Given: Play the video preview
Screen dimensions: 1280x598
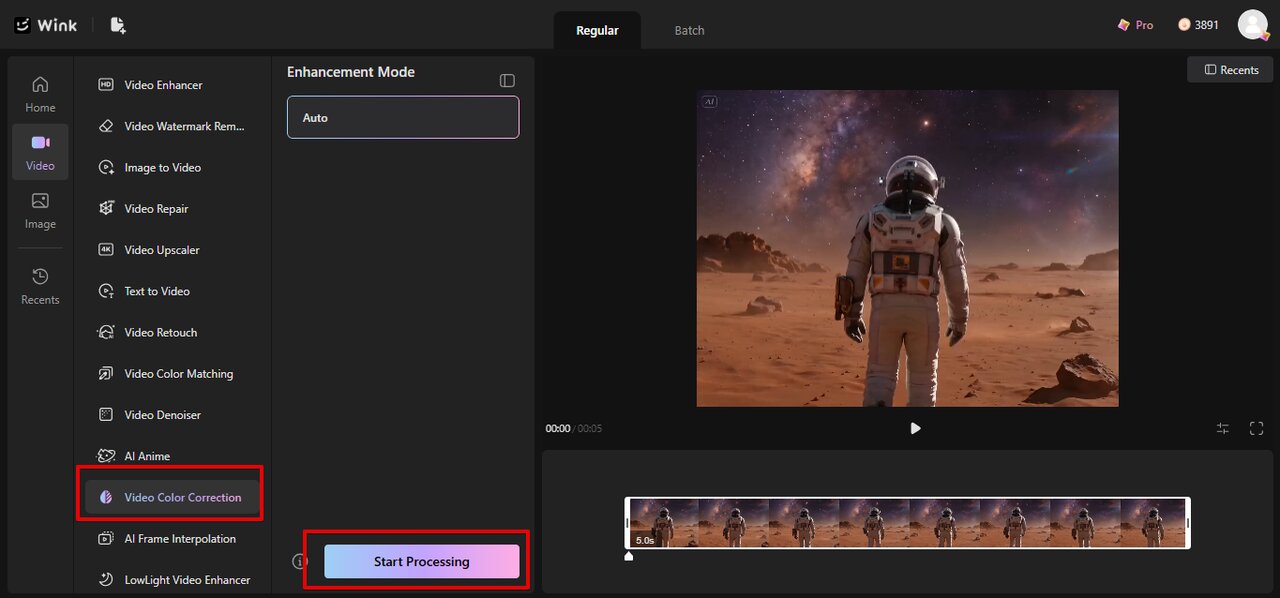Looking at the screenshot, I should point(915,428).
